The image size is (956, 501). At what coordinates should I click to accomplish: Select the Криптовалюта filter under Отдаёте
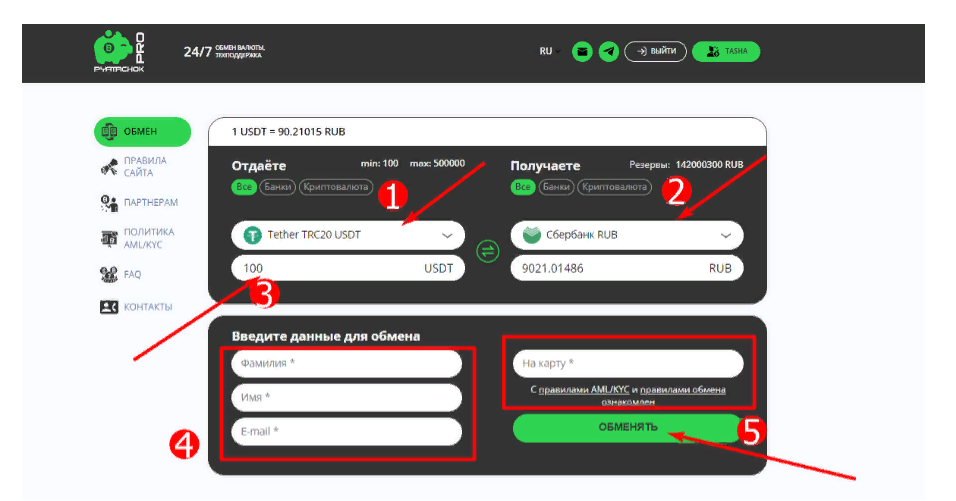click(332, 187)
